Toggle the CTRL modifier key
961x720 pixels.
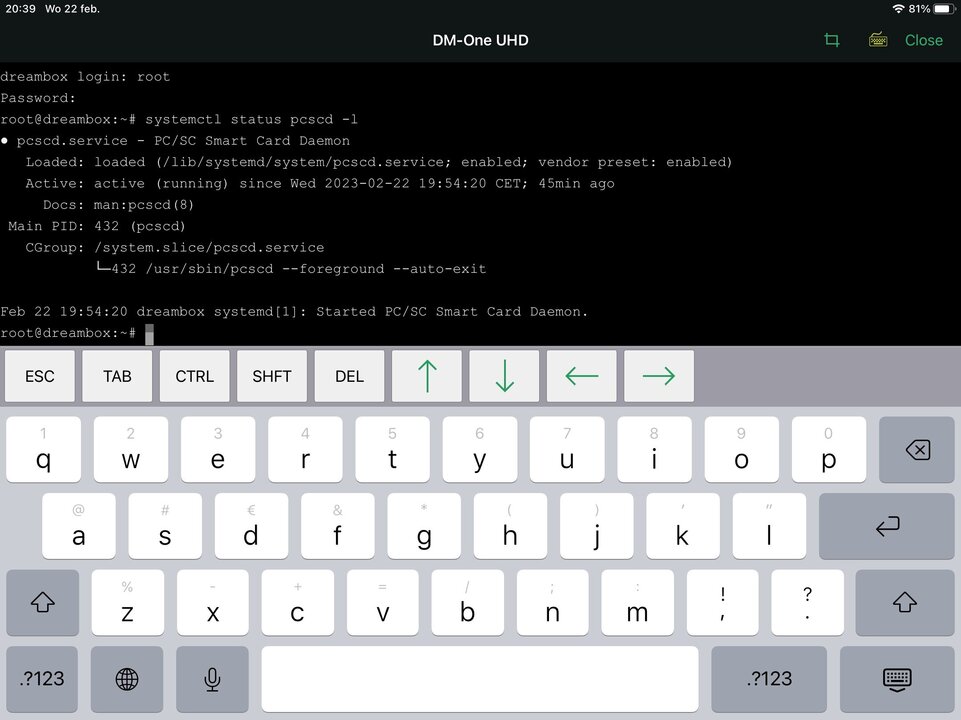pos(194,376)
